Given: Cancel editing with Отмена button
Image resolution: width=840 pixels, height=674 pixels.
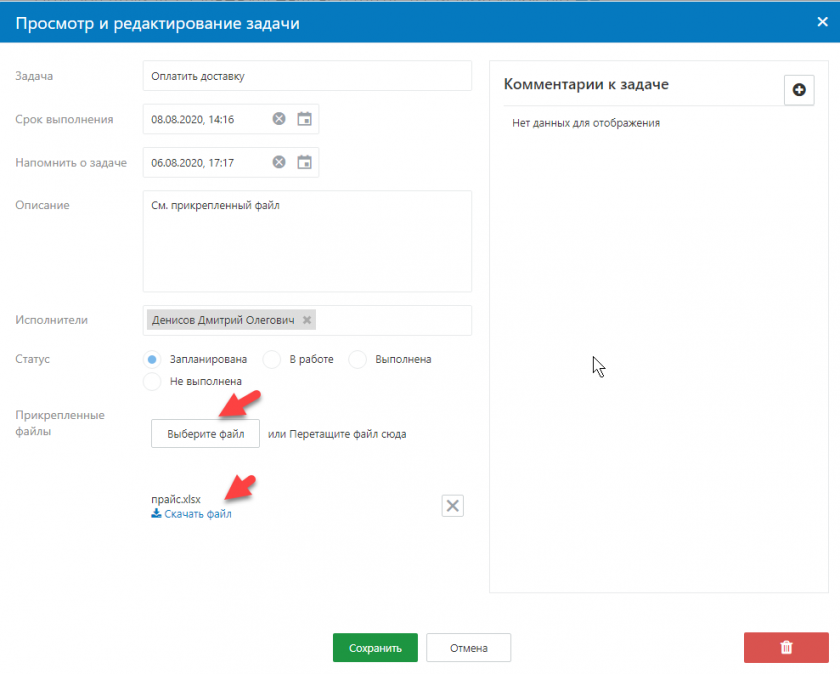Looking at the screenshot, I should point(468,648).
